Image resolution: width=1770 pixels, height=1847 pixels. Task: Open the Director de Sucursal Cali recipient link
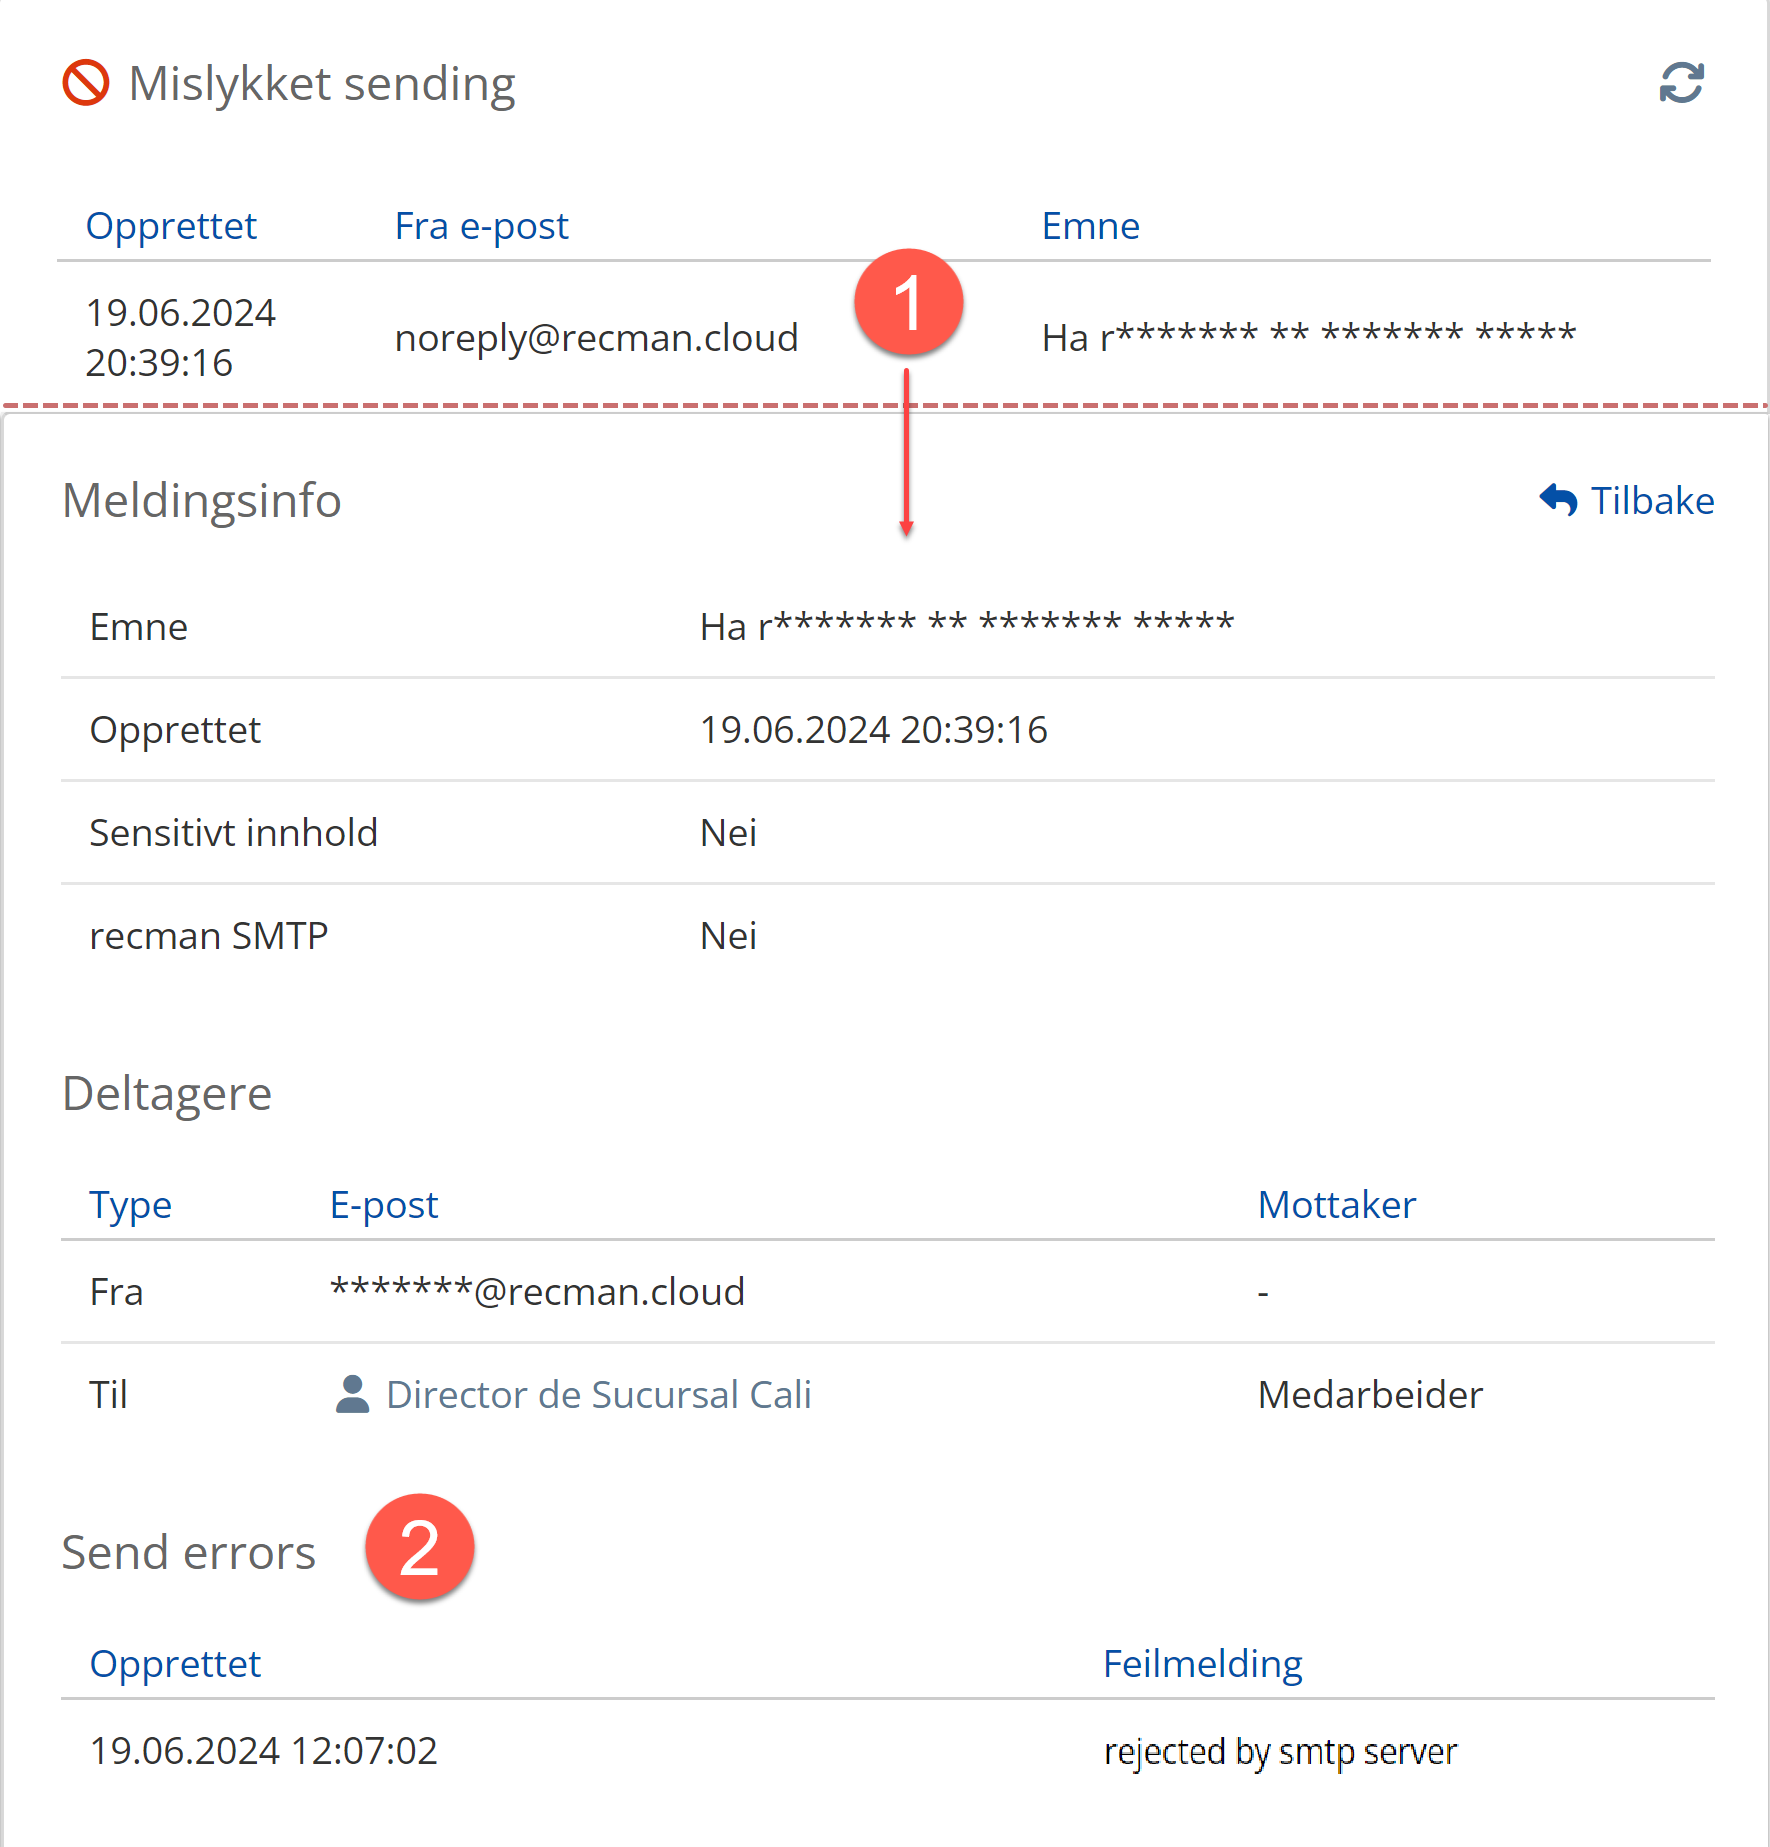click(x=598, y=1394)
